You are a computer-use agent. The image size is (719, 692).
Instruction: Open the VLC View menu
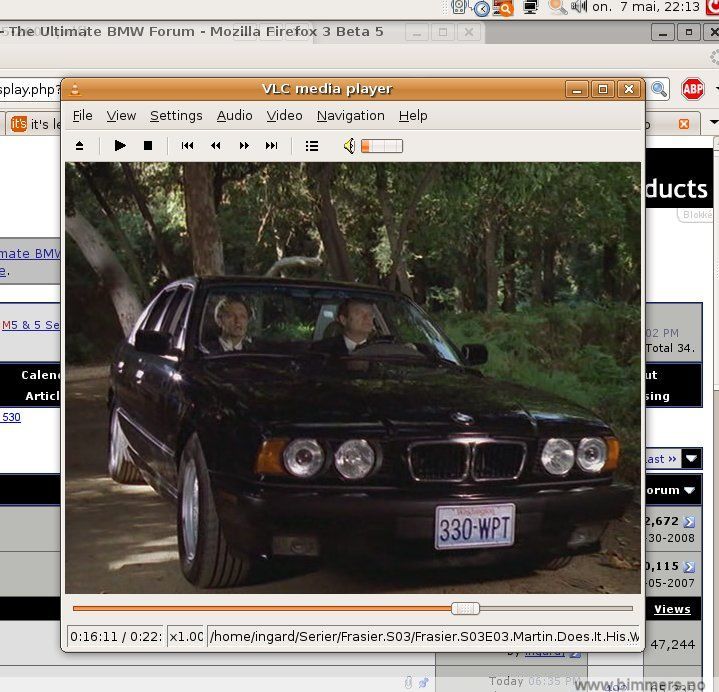[x=121, y=116]
